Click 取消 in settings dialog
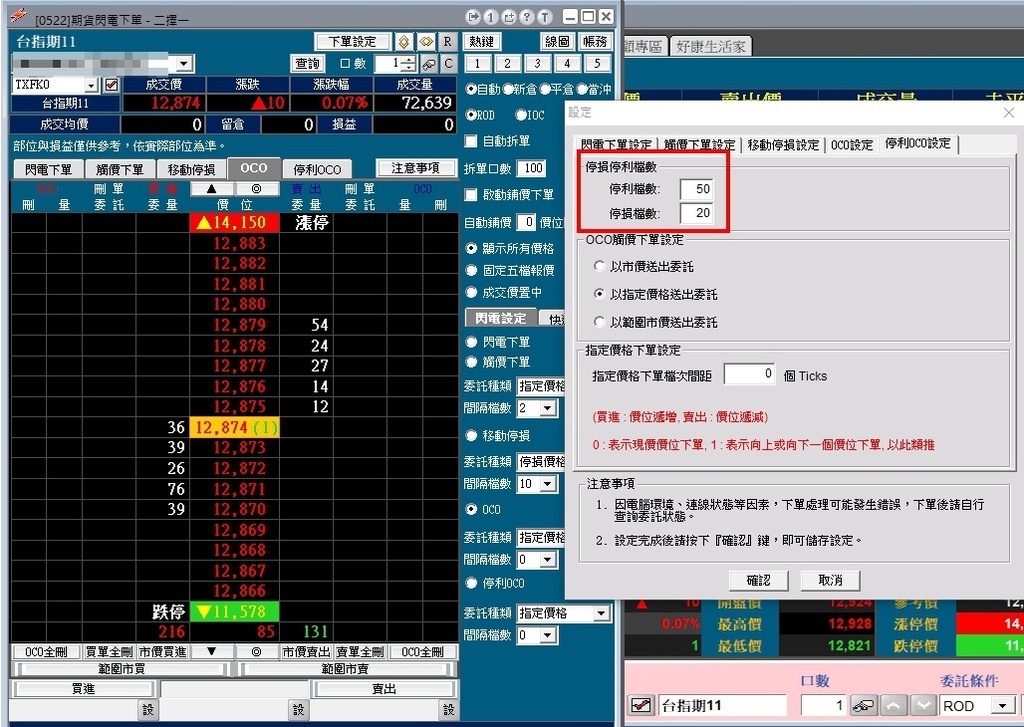The height and width of the screenshot is (727, 1024). pos(831,580)
